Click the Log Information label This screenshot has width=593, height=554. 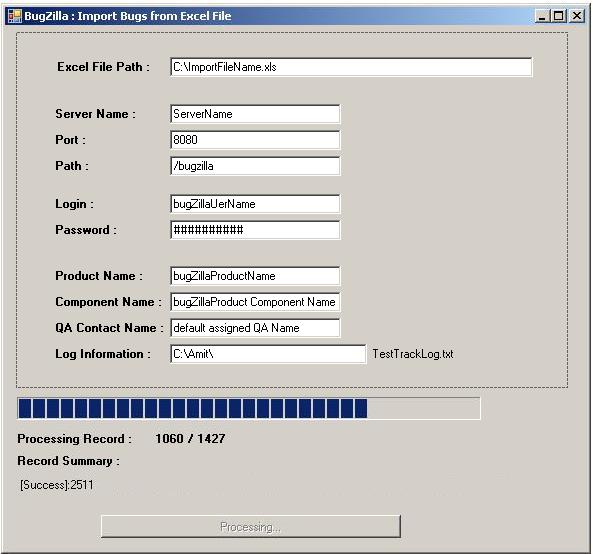click(102, 354)
